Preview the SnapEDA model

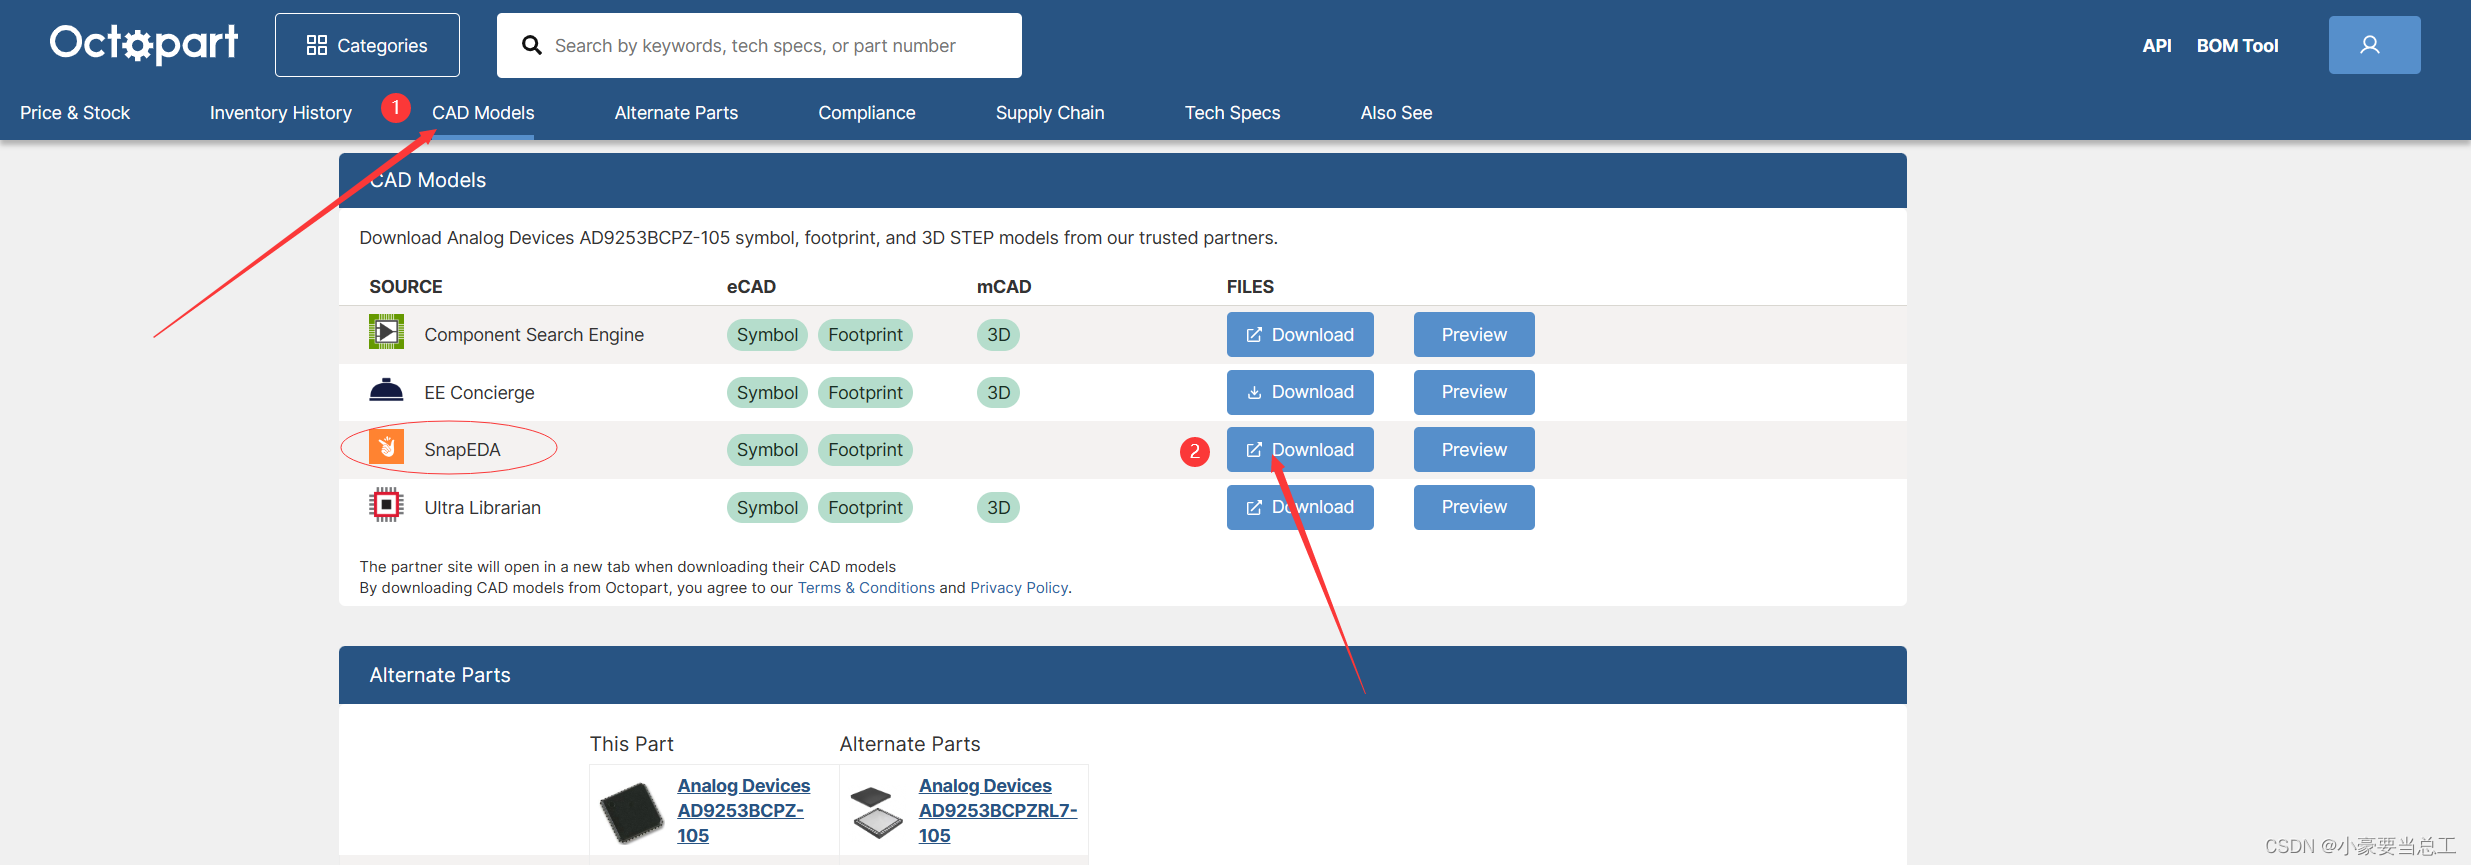click(1474, 450)
